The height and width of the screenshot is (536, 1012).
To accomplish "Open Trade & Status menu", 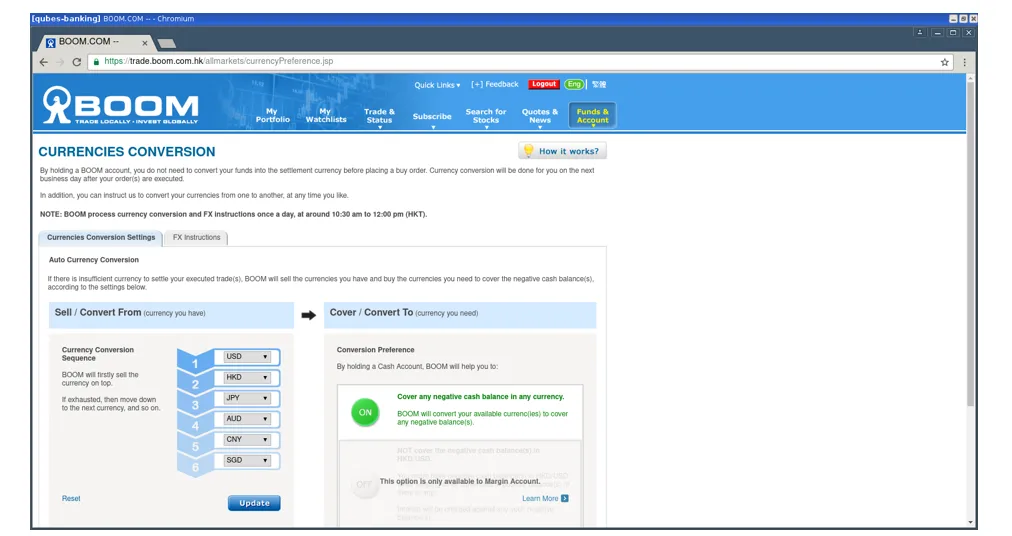I will click(x=379, y=116).
